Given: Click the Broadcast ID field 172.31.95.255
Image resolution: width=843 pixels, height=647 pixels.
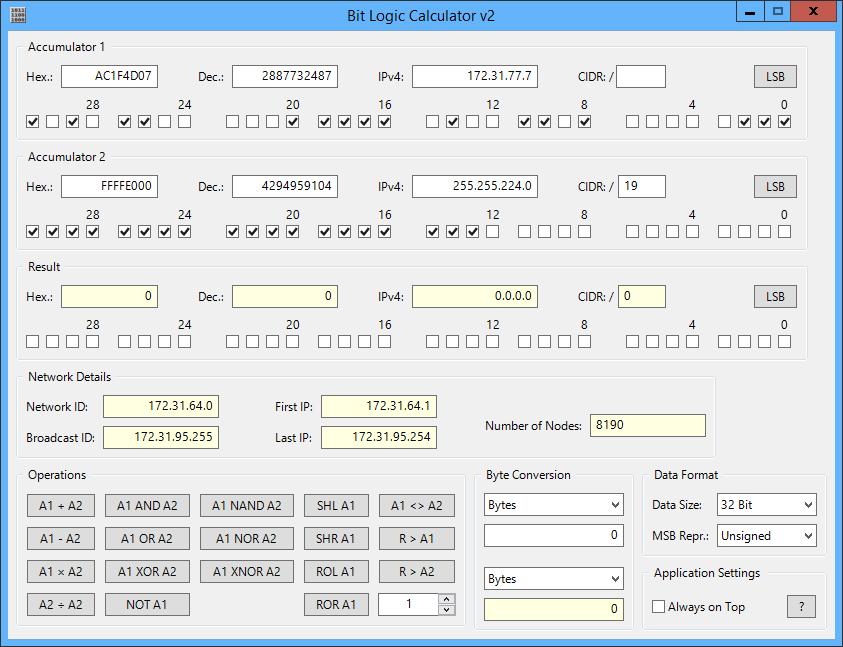Looking at the screenshot, I should (161, 437).
